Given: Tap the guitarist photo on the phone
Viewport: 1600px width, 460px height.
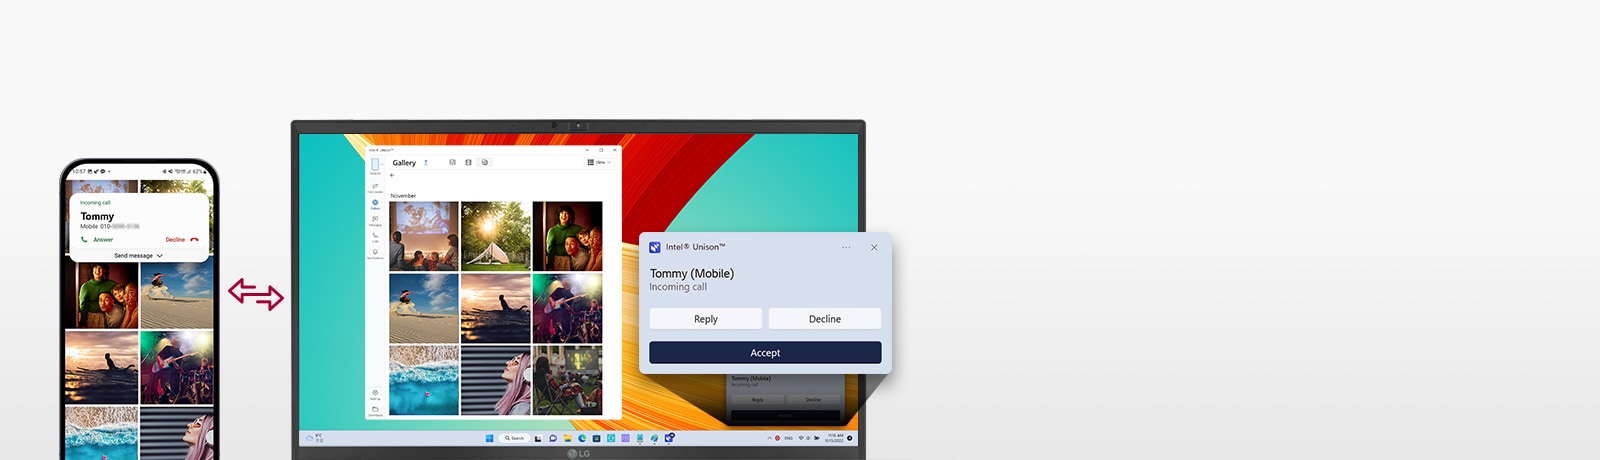Looking at the screenshot, I should click(x=177, y=368).
